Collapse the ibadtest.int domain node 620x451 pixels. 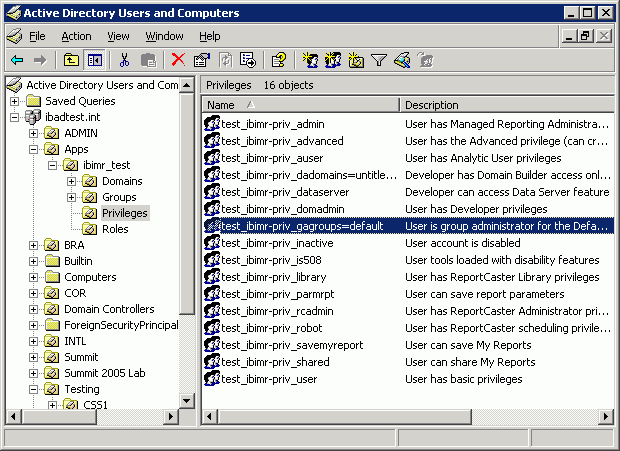click(14, 117)
